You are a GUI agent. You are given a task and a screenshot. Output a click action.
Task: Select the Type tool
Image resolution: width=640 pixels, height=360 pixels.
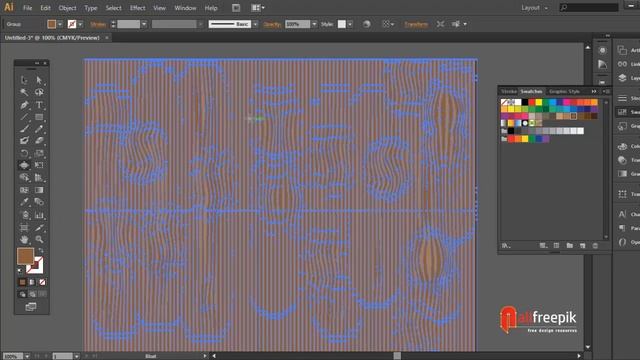point(39,105)
